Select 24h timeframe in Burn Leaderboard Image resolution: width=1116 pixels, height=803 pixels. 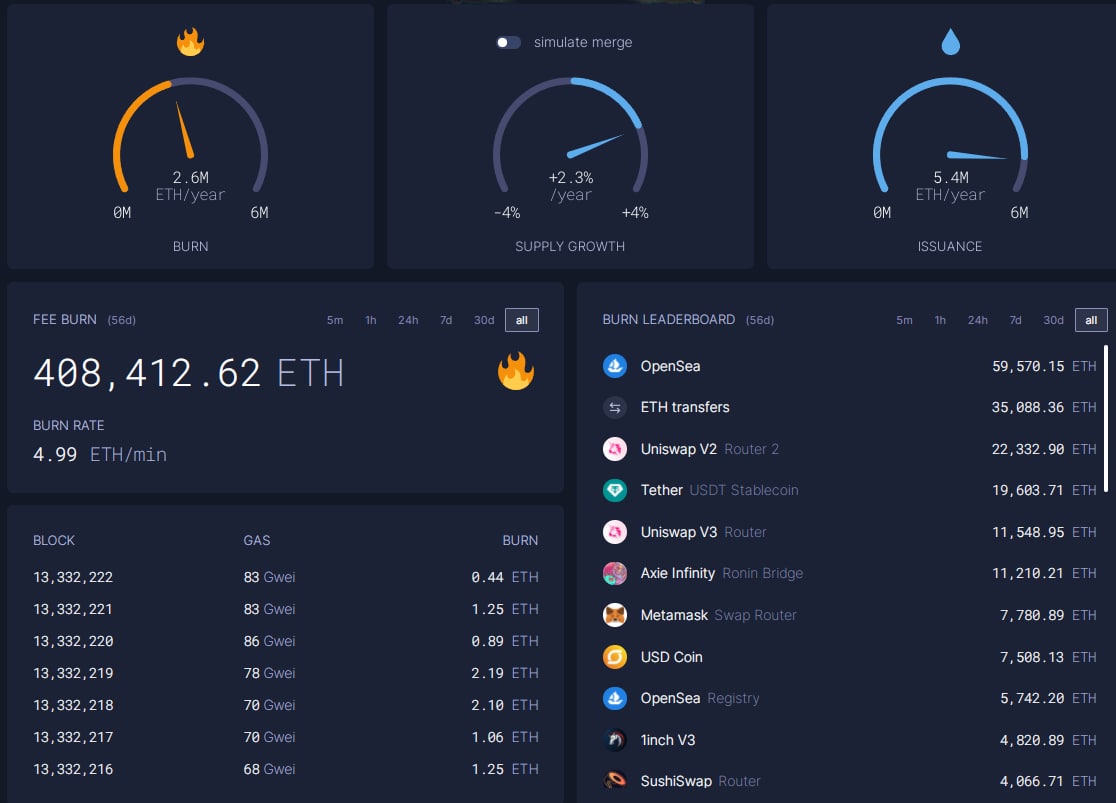click(977, 320)
